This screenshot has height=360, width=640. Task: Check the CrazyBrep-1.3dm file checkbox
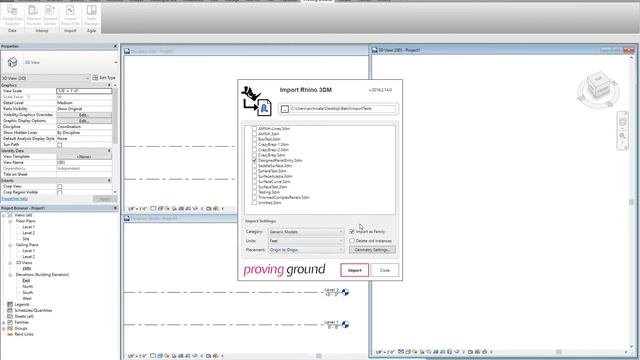(x=254, y=144)
